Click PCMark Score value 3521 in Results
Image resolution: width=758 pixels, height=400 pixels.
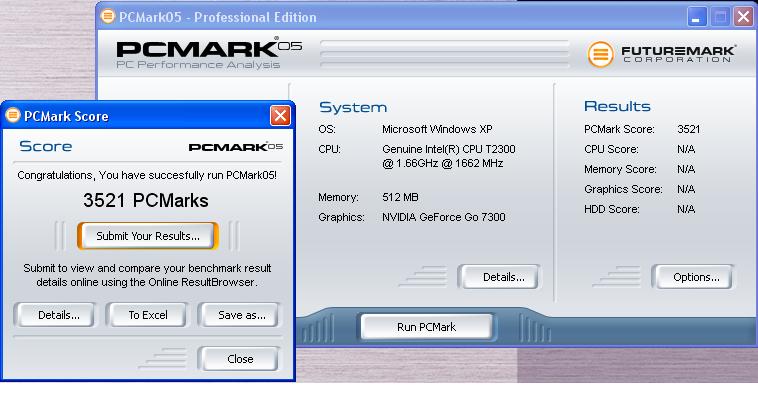[x=688, y=129]
